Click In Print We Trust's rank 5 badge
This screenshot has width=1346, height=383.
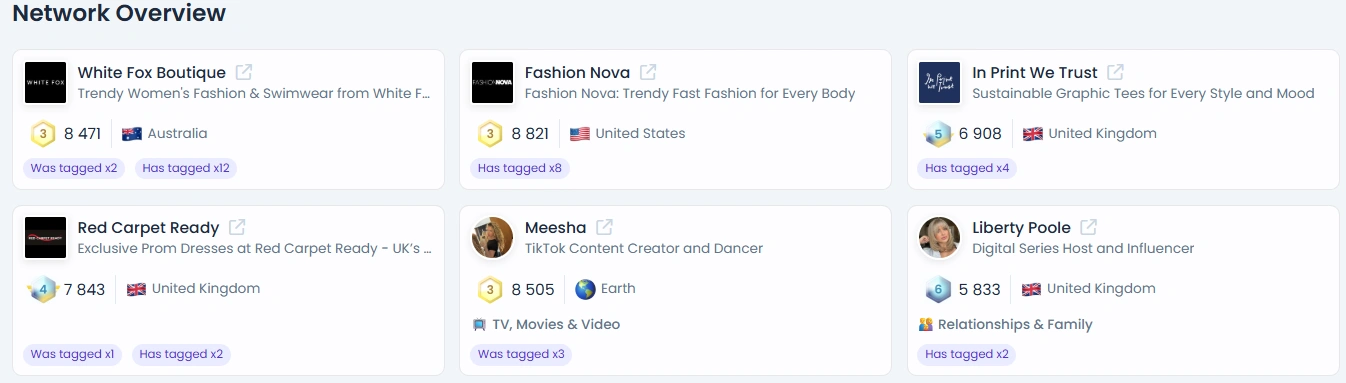(x=937, y=133)
